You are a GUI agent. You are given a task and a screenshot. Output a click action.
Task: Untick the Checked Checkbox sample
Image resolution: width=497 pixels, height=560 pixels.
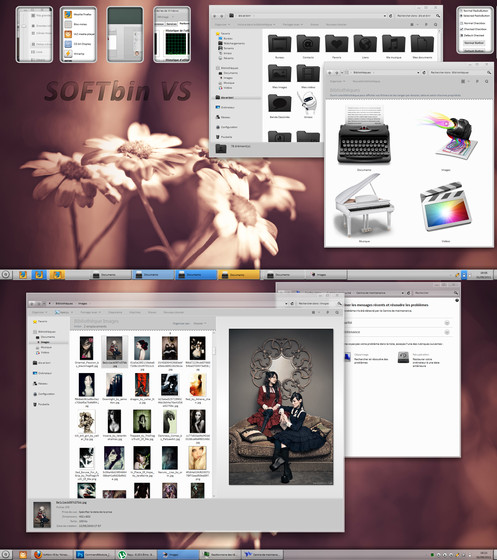[x=473, y=29]
